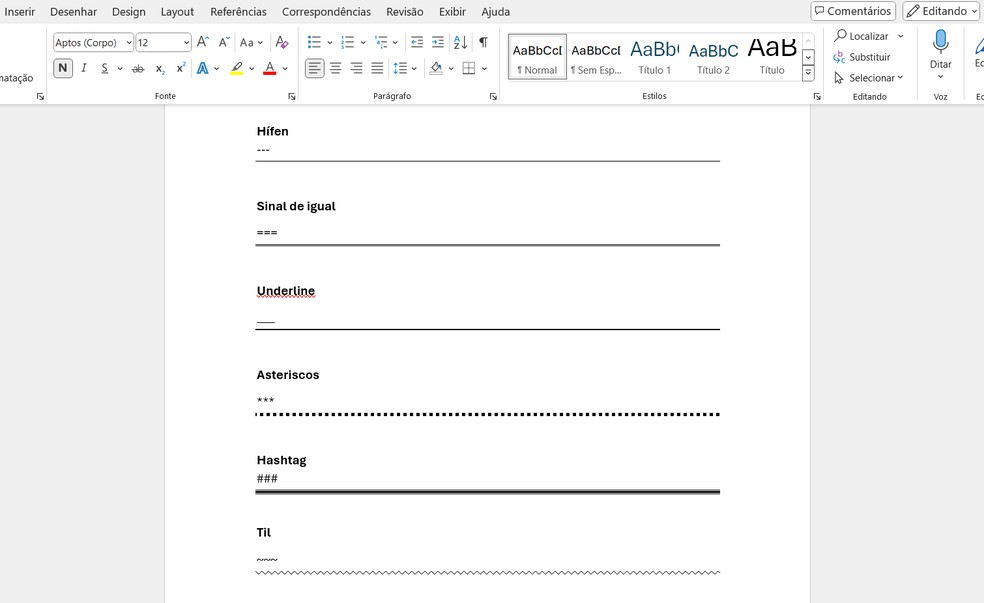Viewport: 984px width, 603px height.
Task: Increase the paragraph indent
Action: [x=438, y=42]
